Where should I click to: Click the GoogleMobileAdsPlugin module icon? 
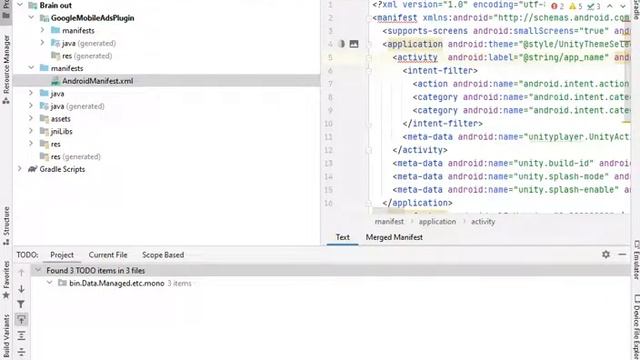pyautogui.click(x=44, y=18)
